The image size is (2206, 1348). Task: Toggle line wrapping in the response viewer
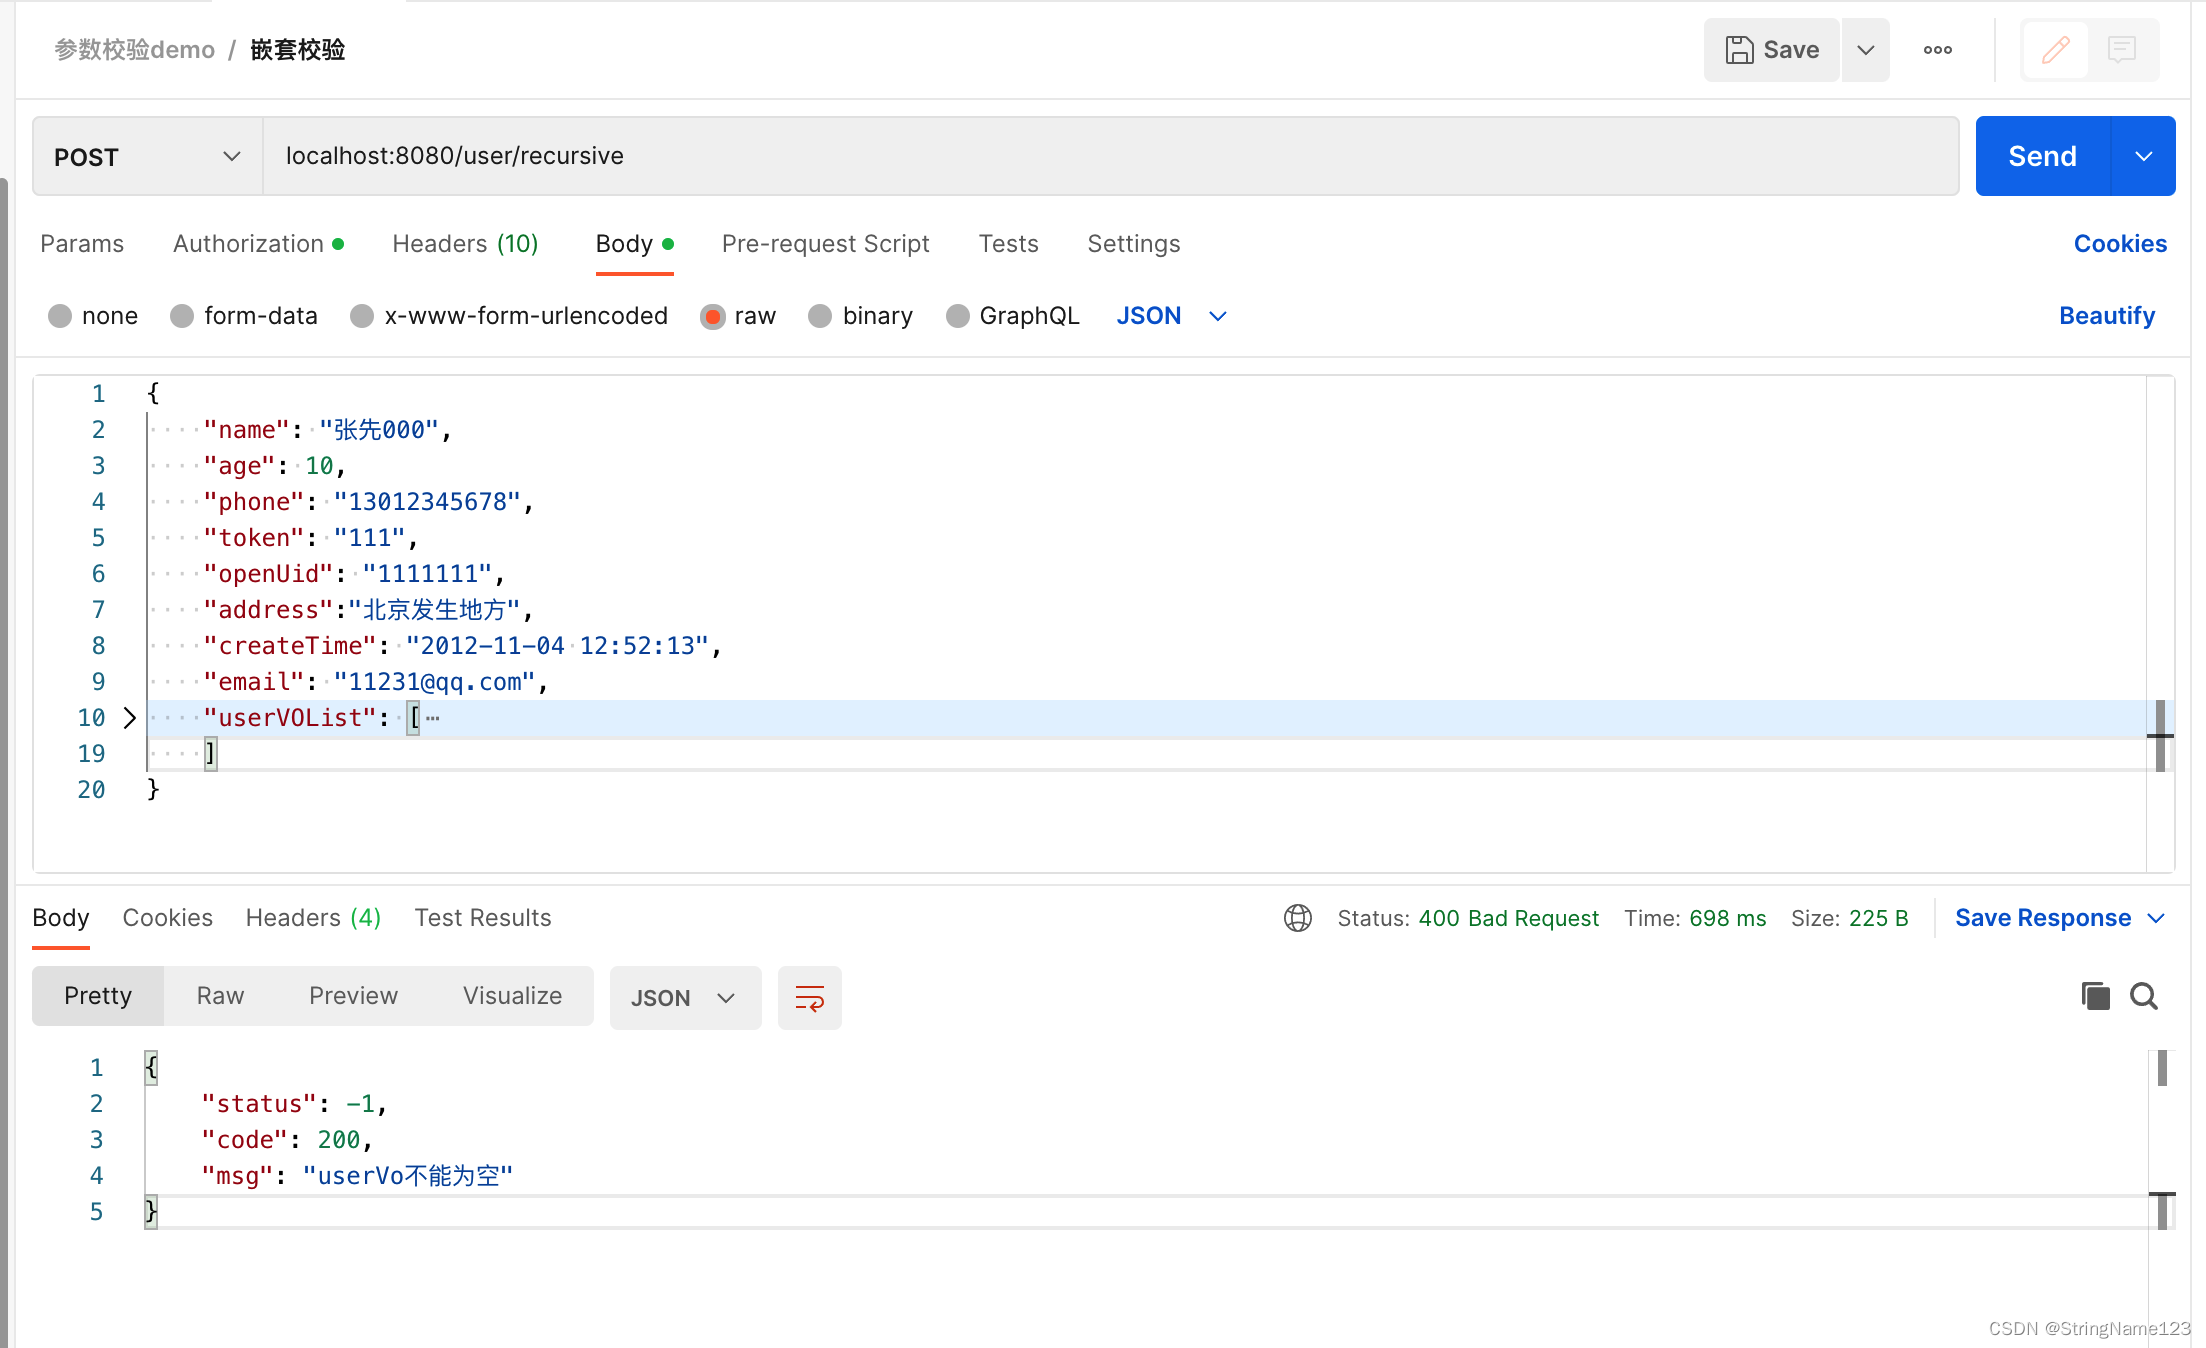[x=809, y=997]
